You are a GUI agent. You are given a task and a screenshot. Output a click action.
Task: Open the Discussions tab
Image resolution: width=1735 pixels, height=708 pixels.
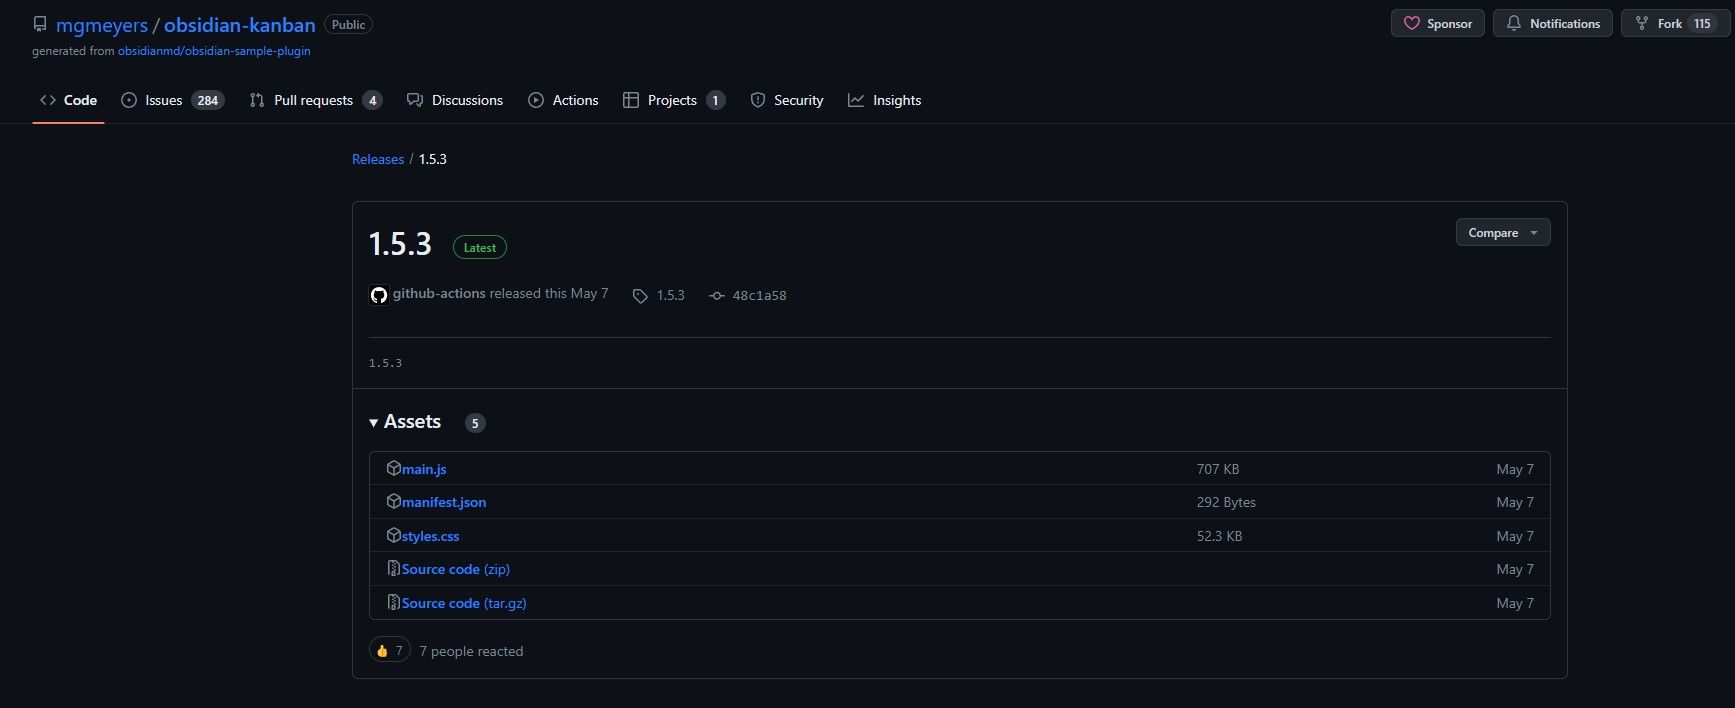point(455,100)
